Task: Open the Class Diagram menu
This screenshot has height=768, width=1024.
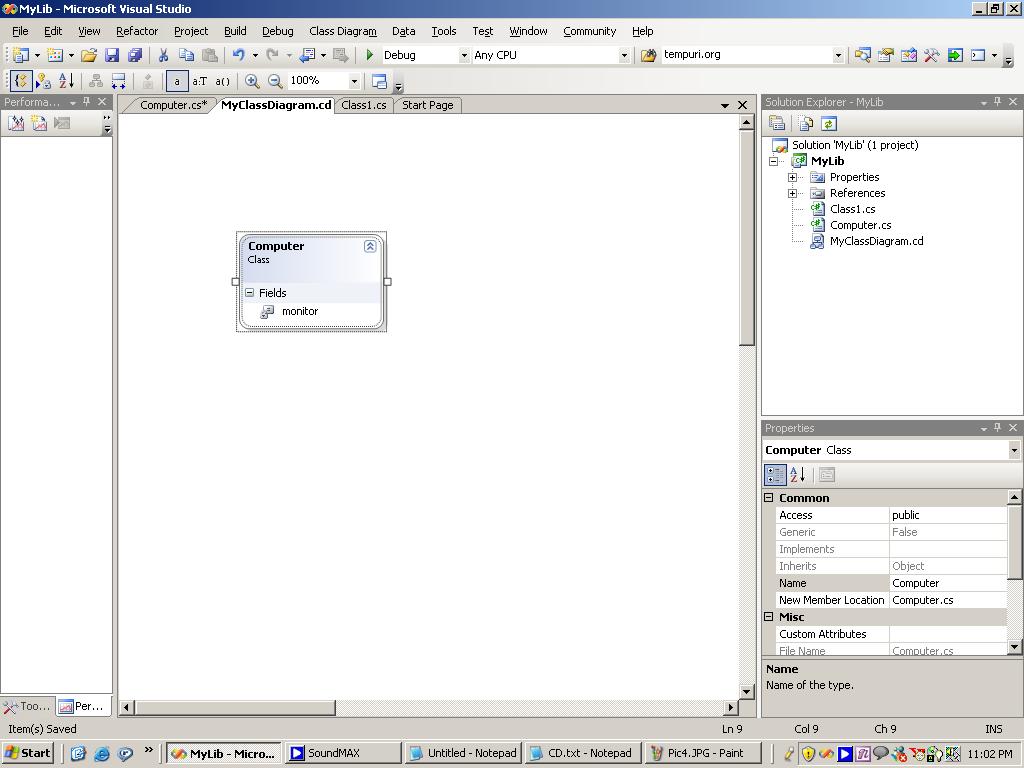Action: click(343, 31)
